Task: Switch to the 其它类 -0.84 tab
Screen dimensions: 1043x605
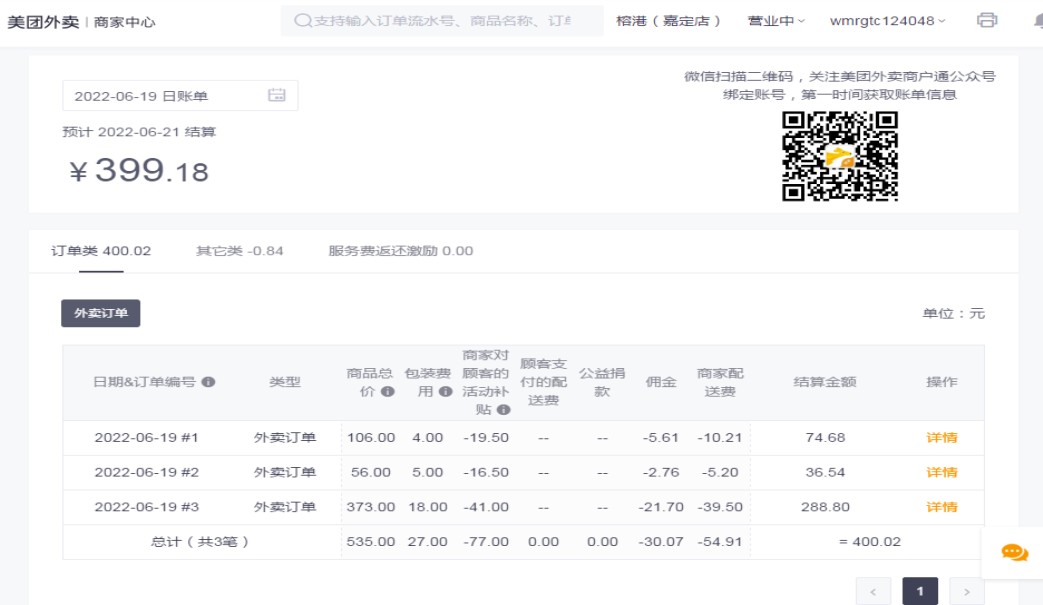Action: pos(239,251)
